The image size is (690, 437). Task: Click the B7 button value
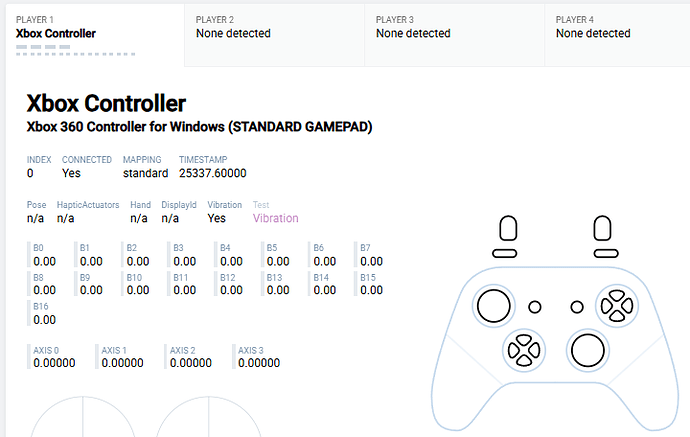point(371,261)
